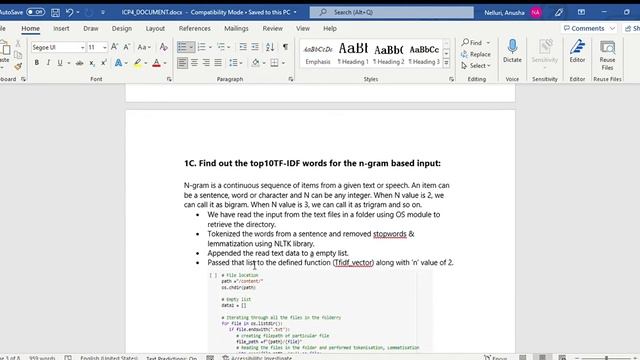
Task: Open the Help tab
Action: tap(330, 29)
